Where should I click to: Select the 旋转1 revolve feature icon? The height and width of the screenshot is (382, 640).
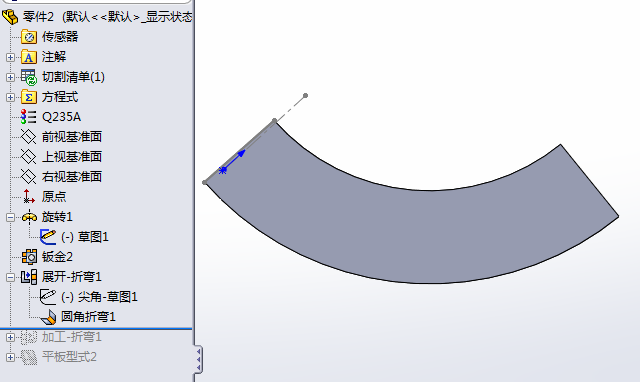(x=29, y=217)
